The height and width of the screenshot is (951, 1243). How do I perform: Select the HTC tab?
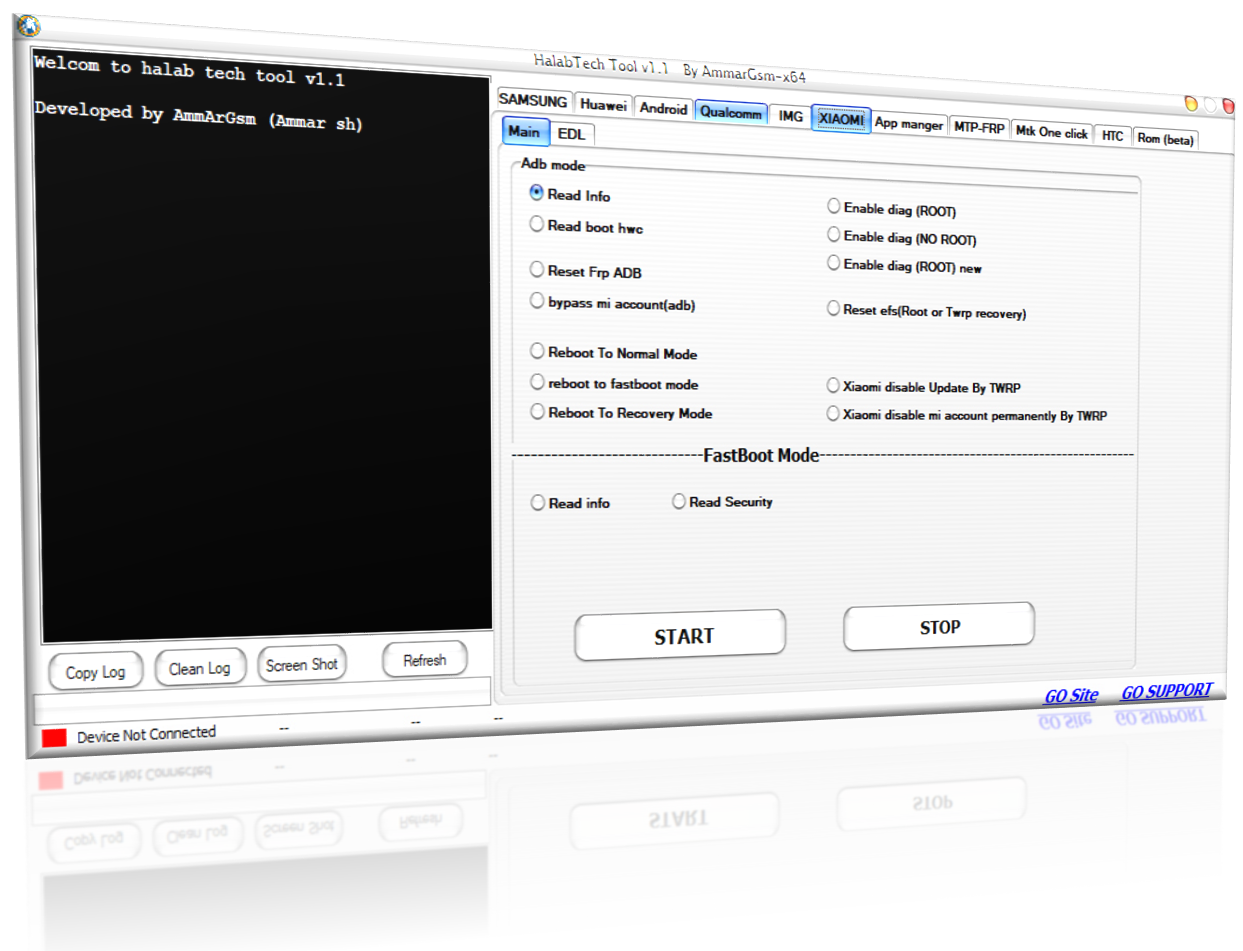coord(1112,135)
